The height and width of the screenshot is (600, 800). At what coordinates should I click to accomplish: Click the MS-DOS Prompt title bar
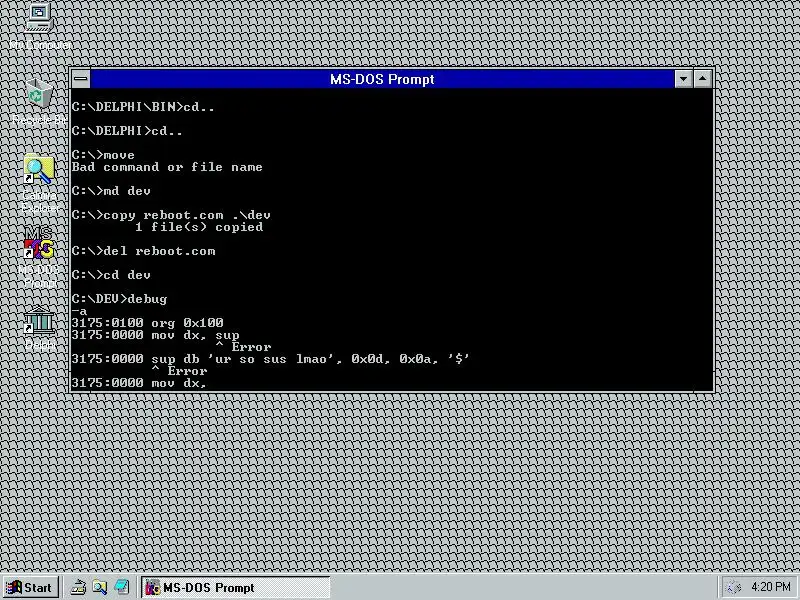(x=382, y=79)
